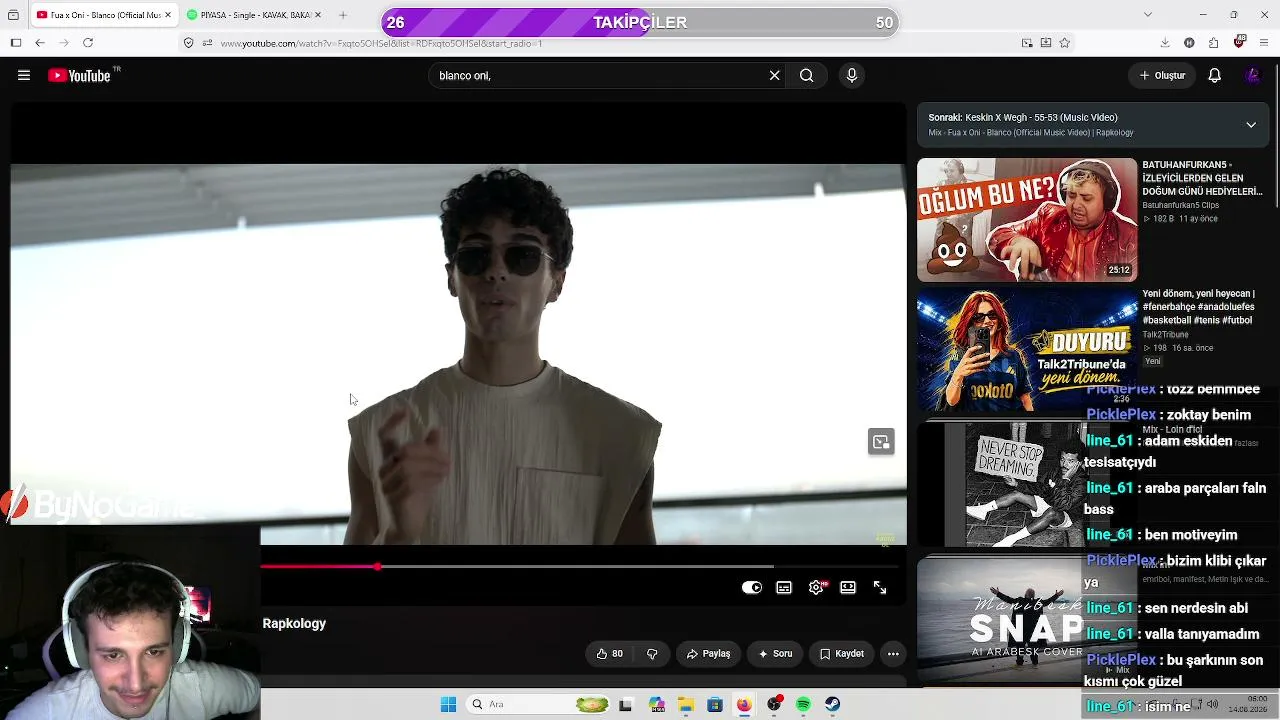Click the taskbar Ara search box

pos(540,705)
